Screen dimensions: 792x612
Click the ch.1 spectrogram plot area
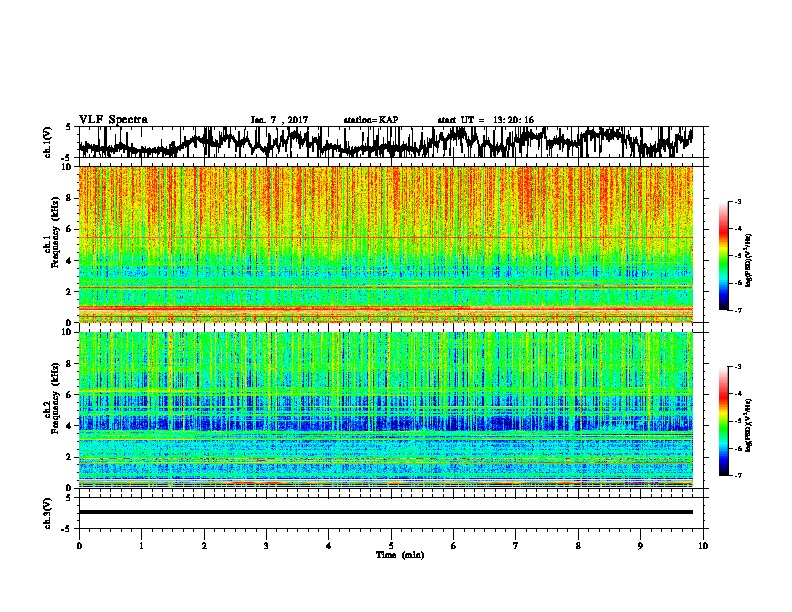click(x=386, y=244)
